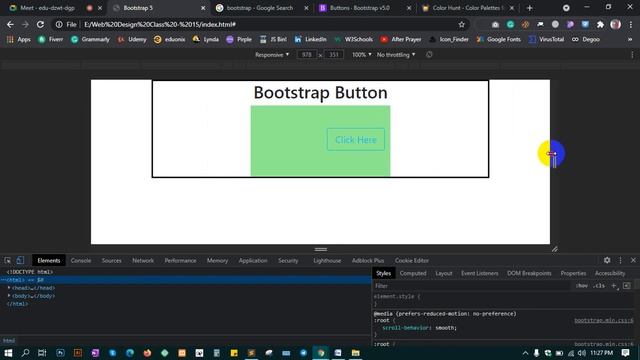Click the browser forward arrow
This screenshot has width=640, height=360.
25,24
